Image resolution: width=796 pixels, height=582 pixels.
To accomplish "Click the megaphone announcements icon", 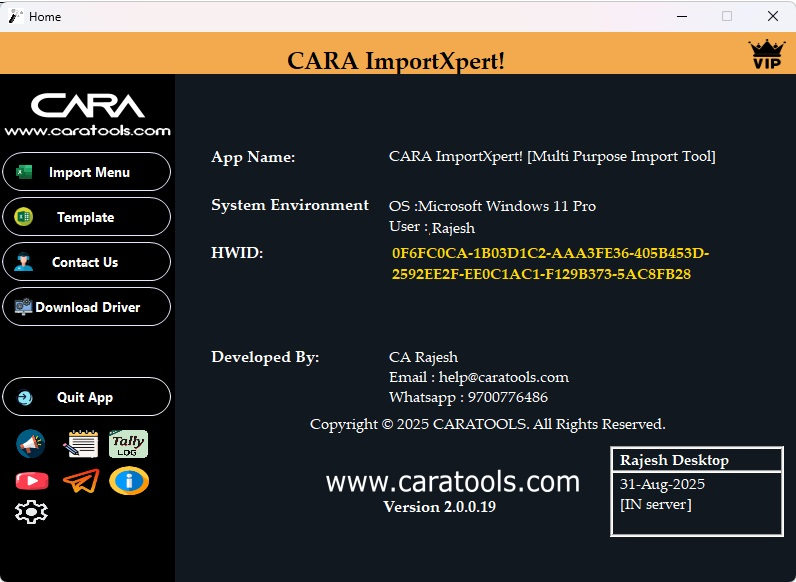I will tap(32, 443).
